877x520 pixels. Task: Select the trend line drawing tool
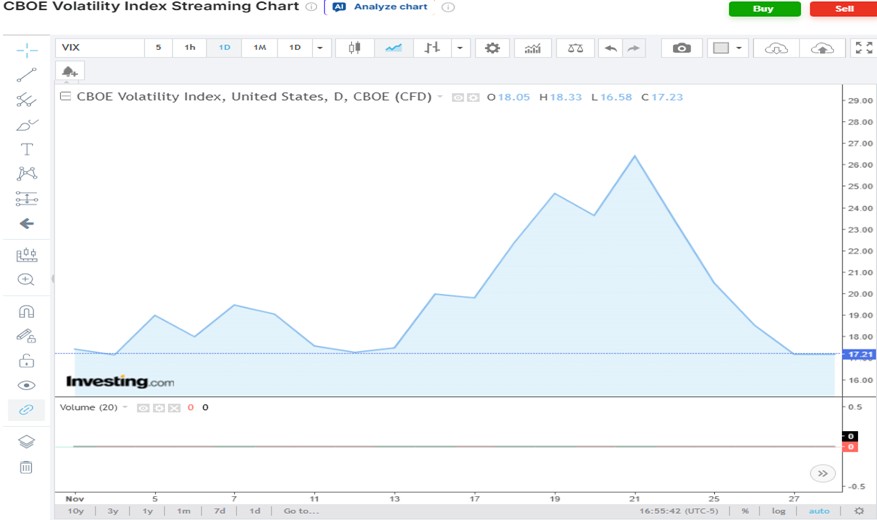point(27,74)
